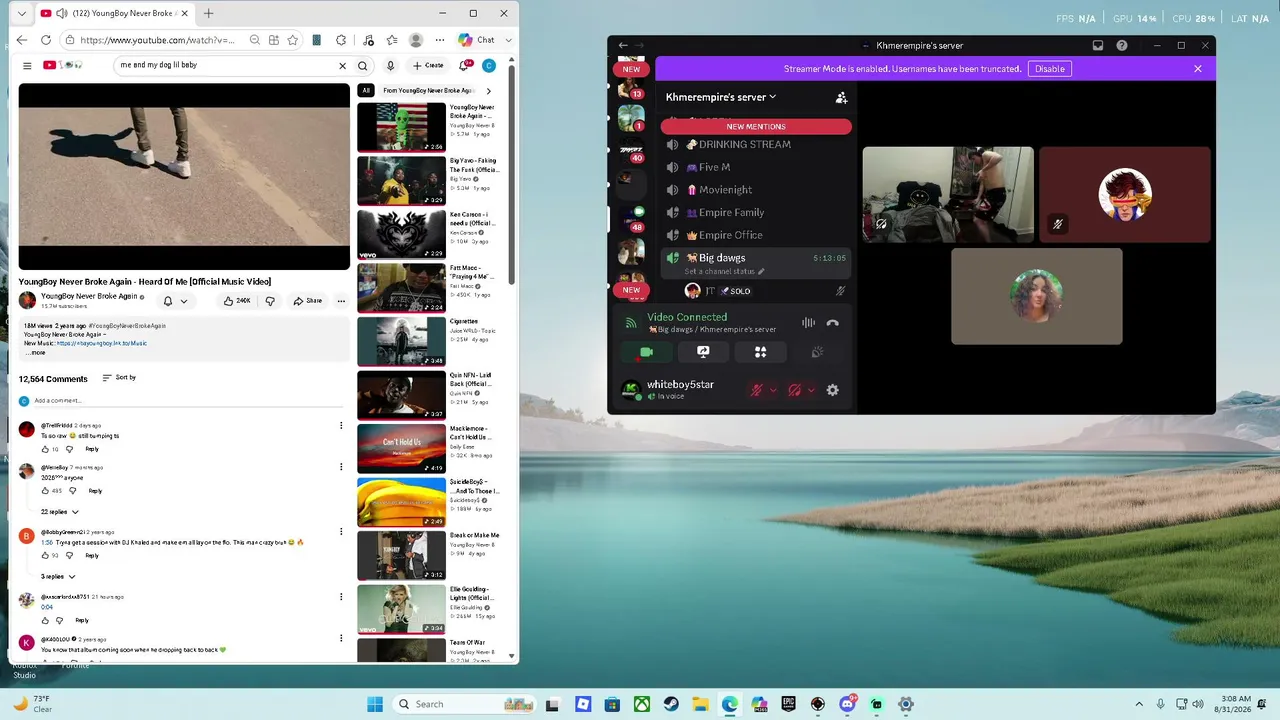Like the comment by @TrellFrlddd

click(45, 449)
